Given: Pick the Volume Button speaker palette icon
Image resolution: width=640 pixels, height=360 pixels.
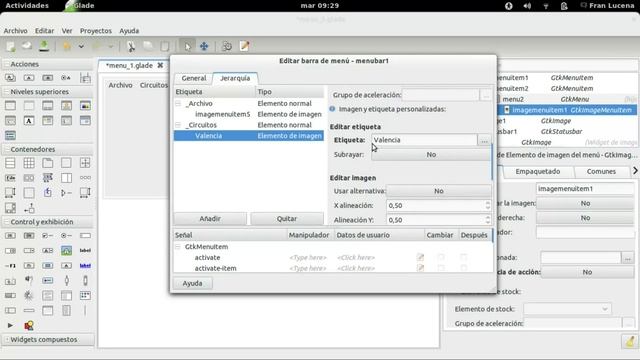Looking at the screenshot, I should pyautogui.click(x=29, y=280).
